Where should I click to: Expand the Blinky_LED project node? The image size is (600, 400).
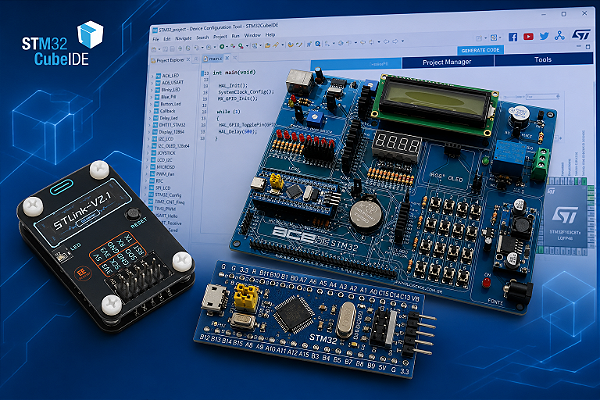point(151,90)
